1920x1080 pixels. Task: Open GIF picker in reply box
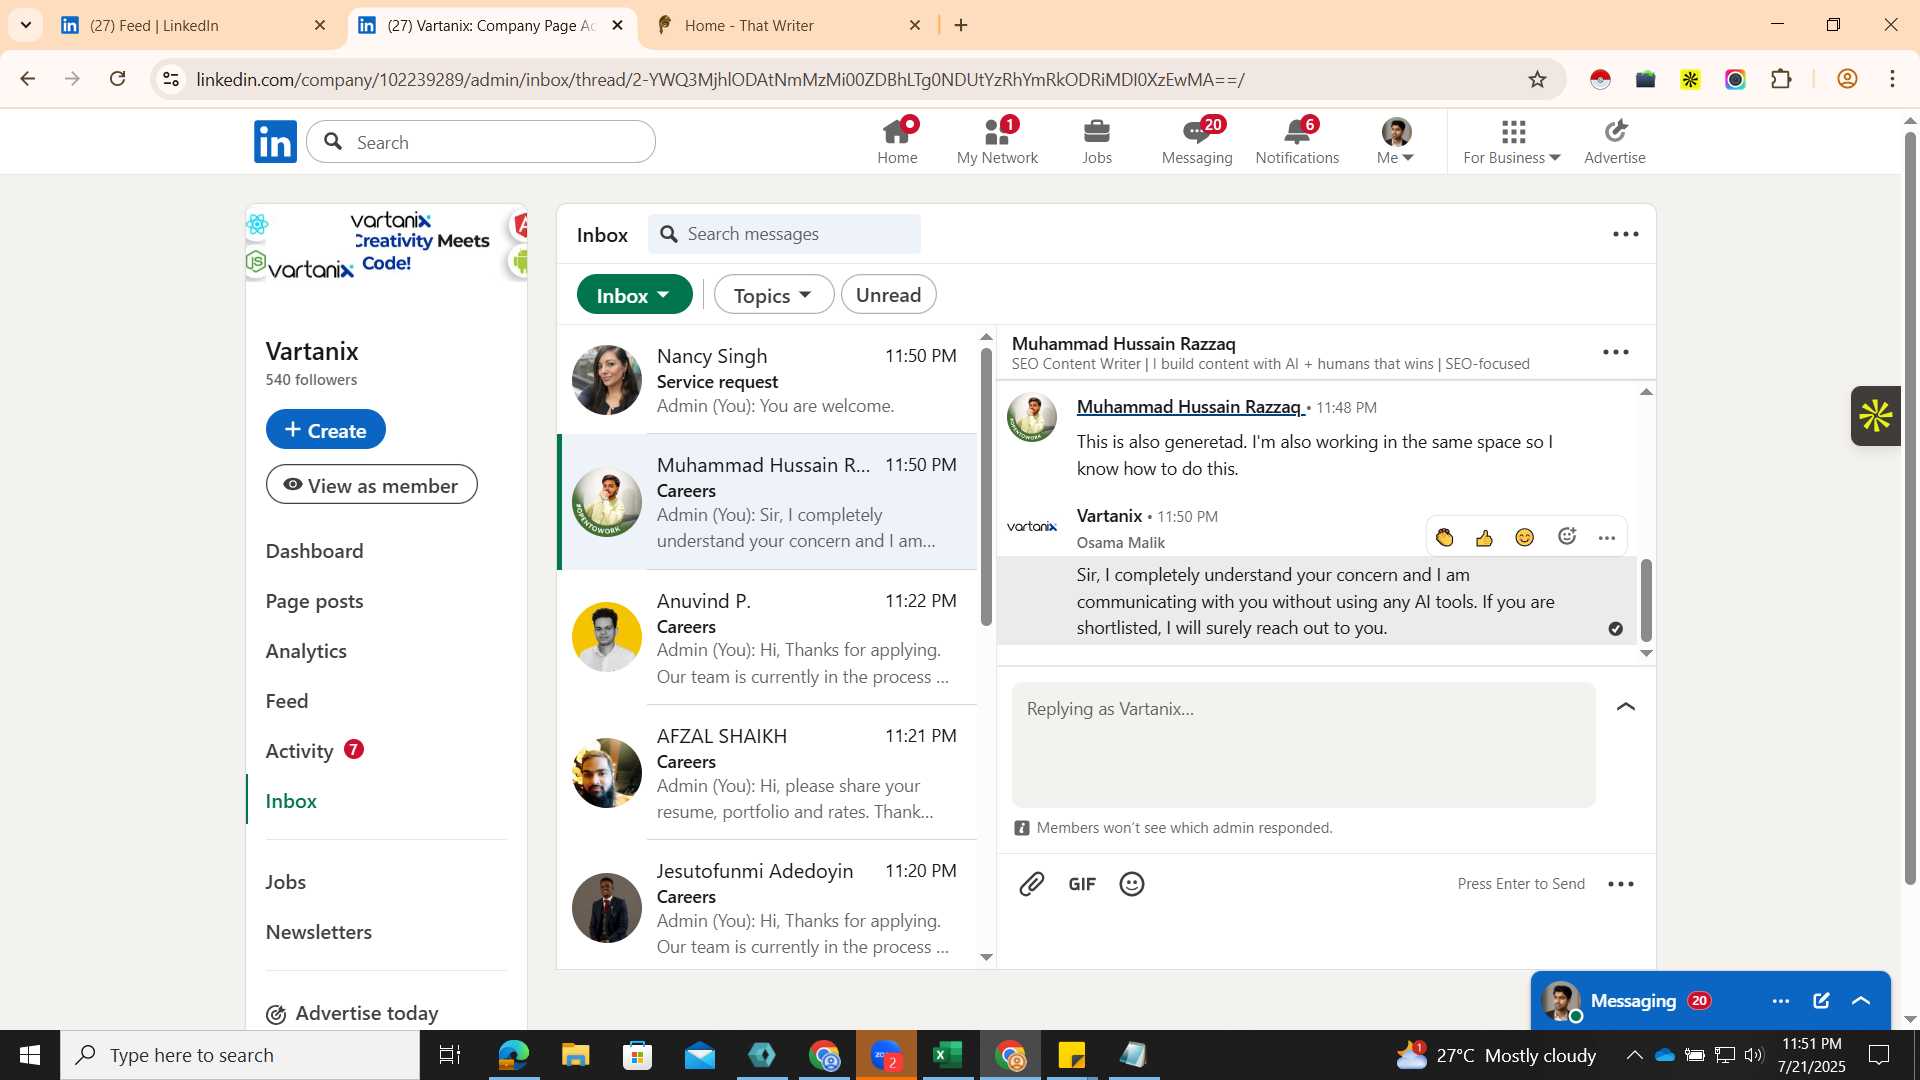1082,884
